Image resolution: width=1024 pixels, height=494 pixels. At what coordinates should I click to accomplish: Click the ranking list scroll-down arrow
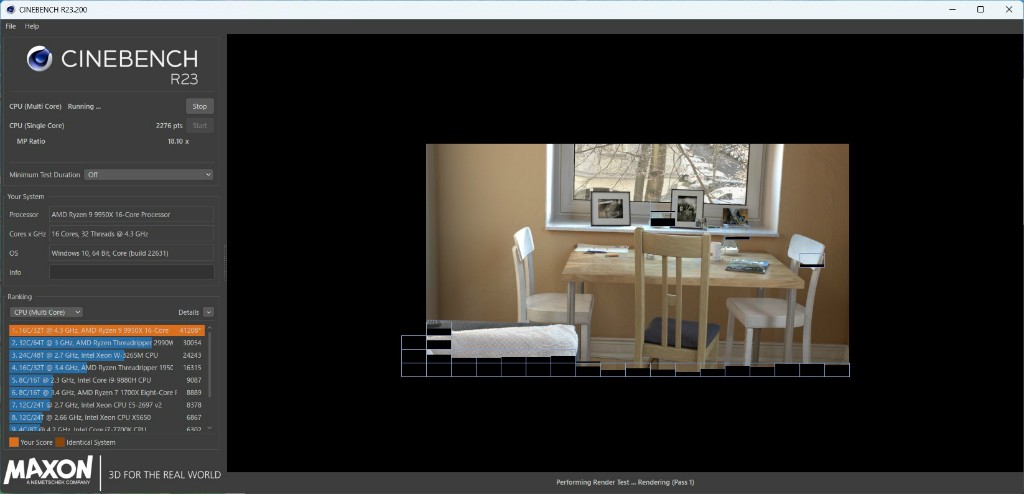click(209, 428)
